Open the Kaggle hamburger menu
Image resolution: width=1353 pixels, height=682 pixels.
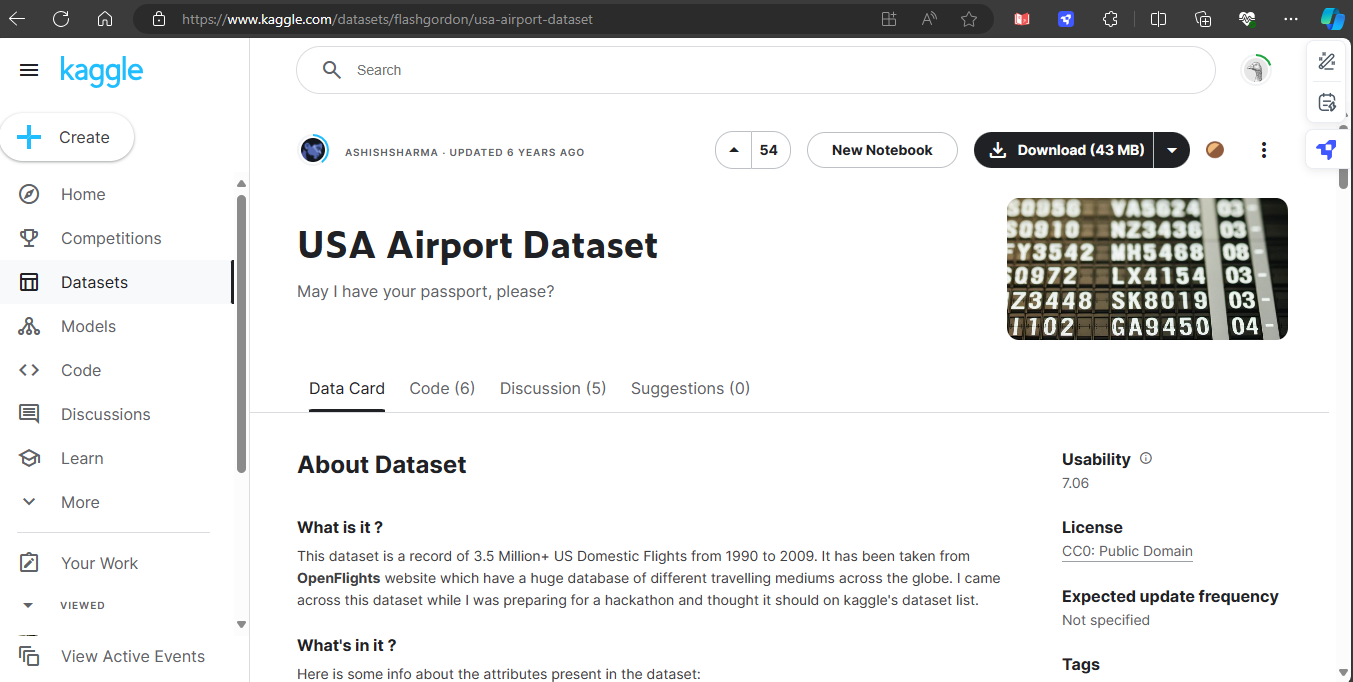tap(29, 70)
